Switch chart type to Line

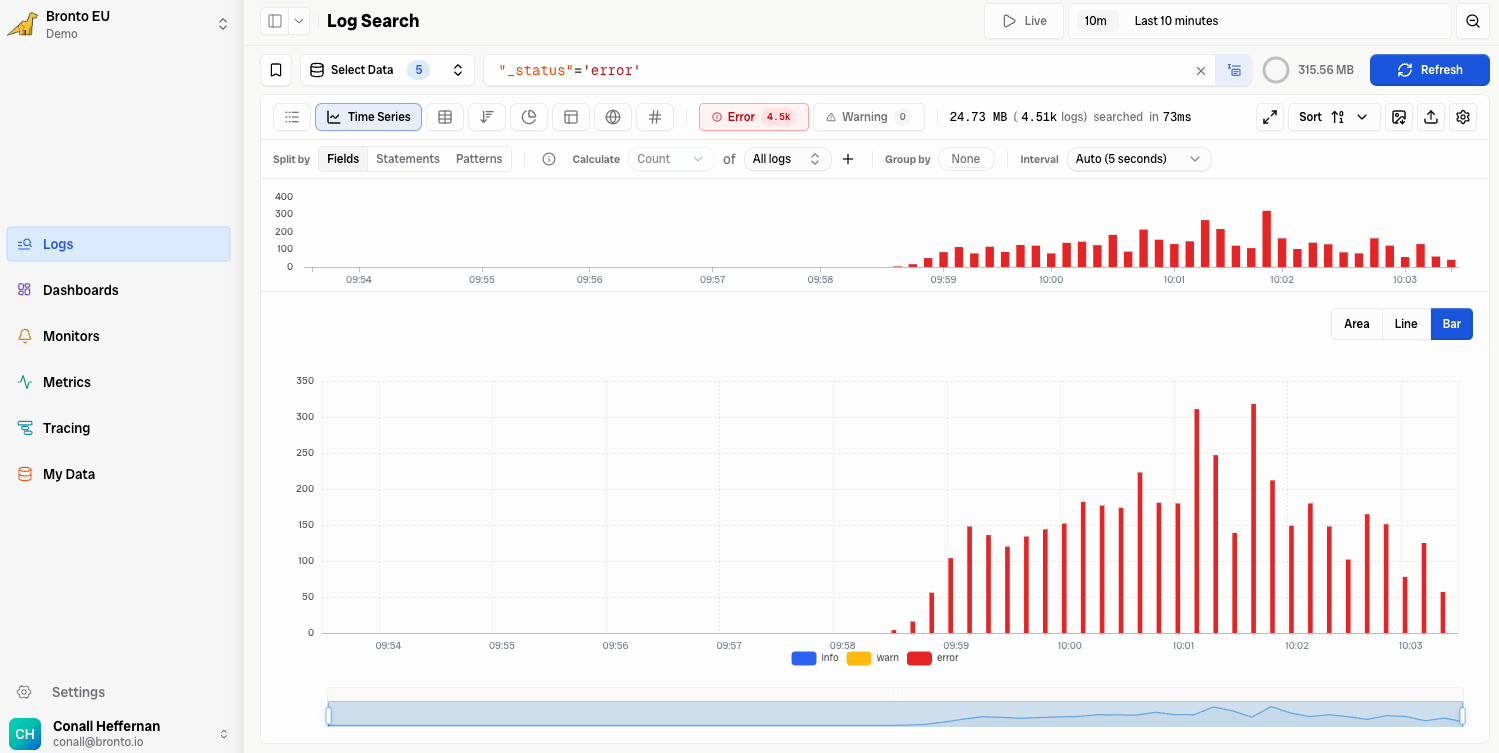click(x=1406, y=324)
